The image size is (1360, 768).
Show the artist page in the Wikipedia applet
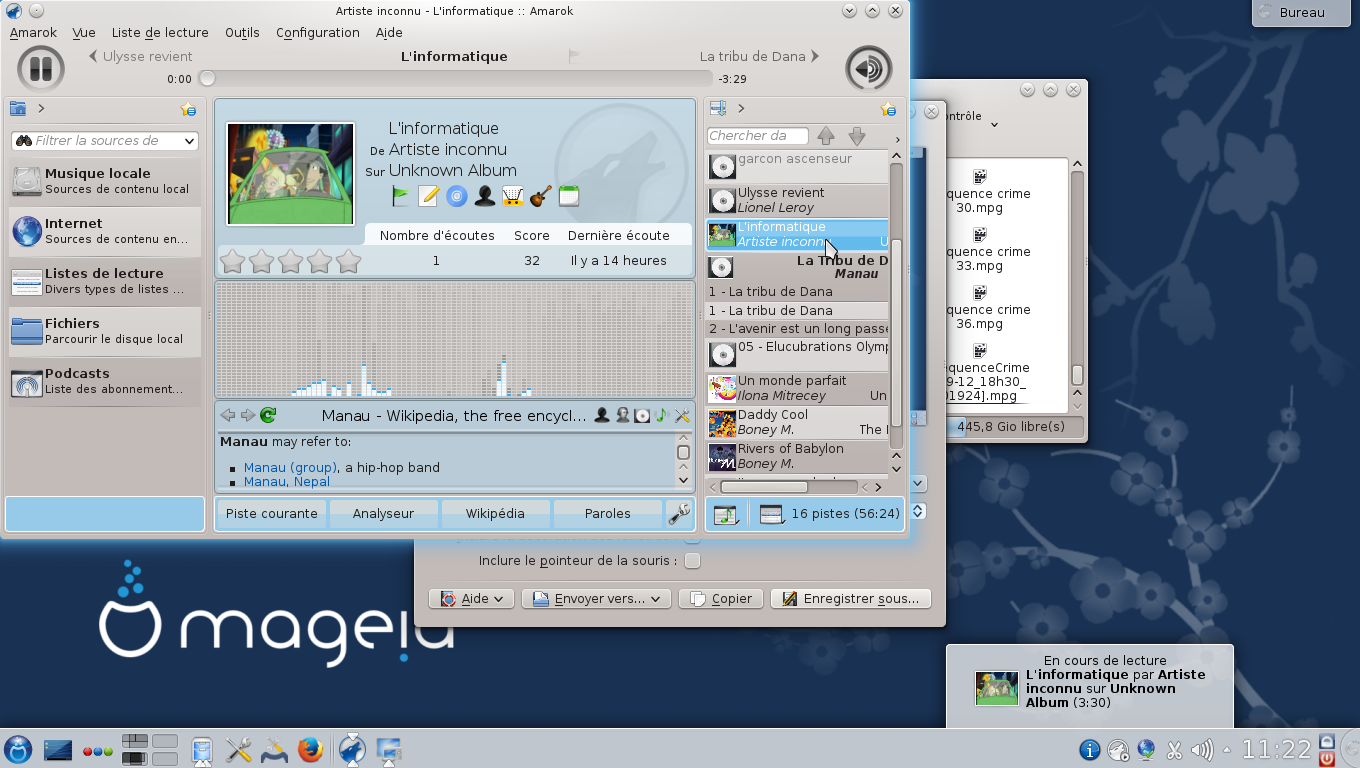pyautogui.click(x=602, y=415)
